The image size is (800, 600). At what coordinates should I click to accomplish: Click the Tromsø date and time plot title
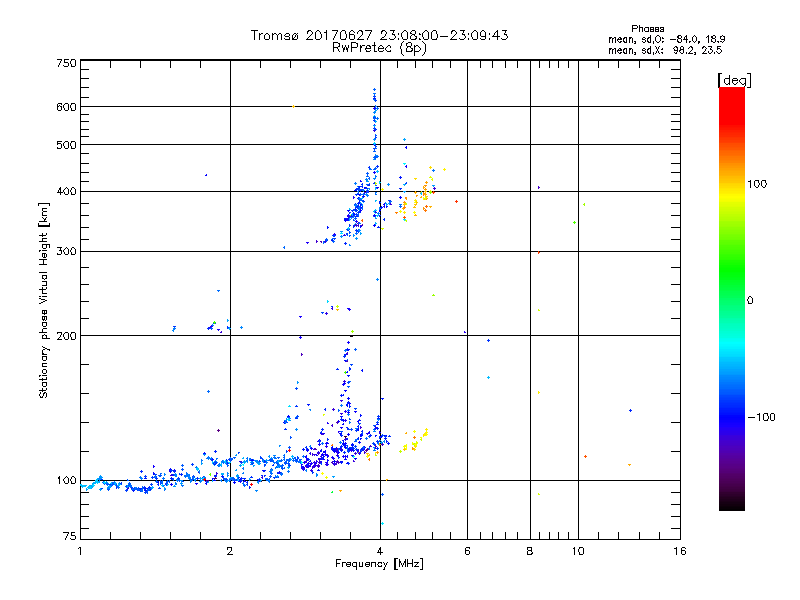tap(379, 35)
